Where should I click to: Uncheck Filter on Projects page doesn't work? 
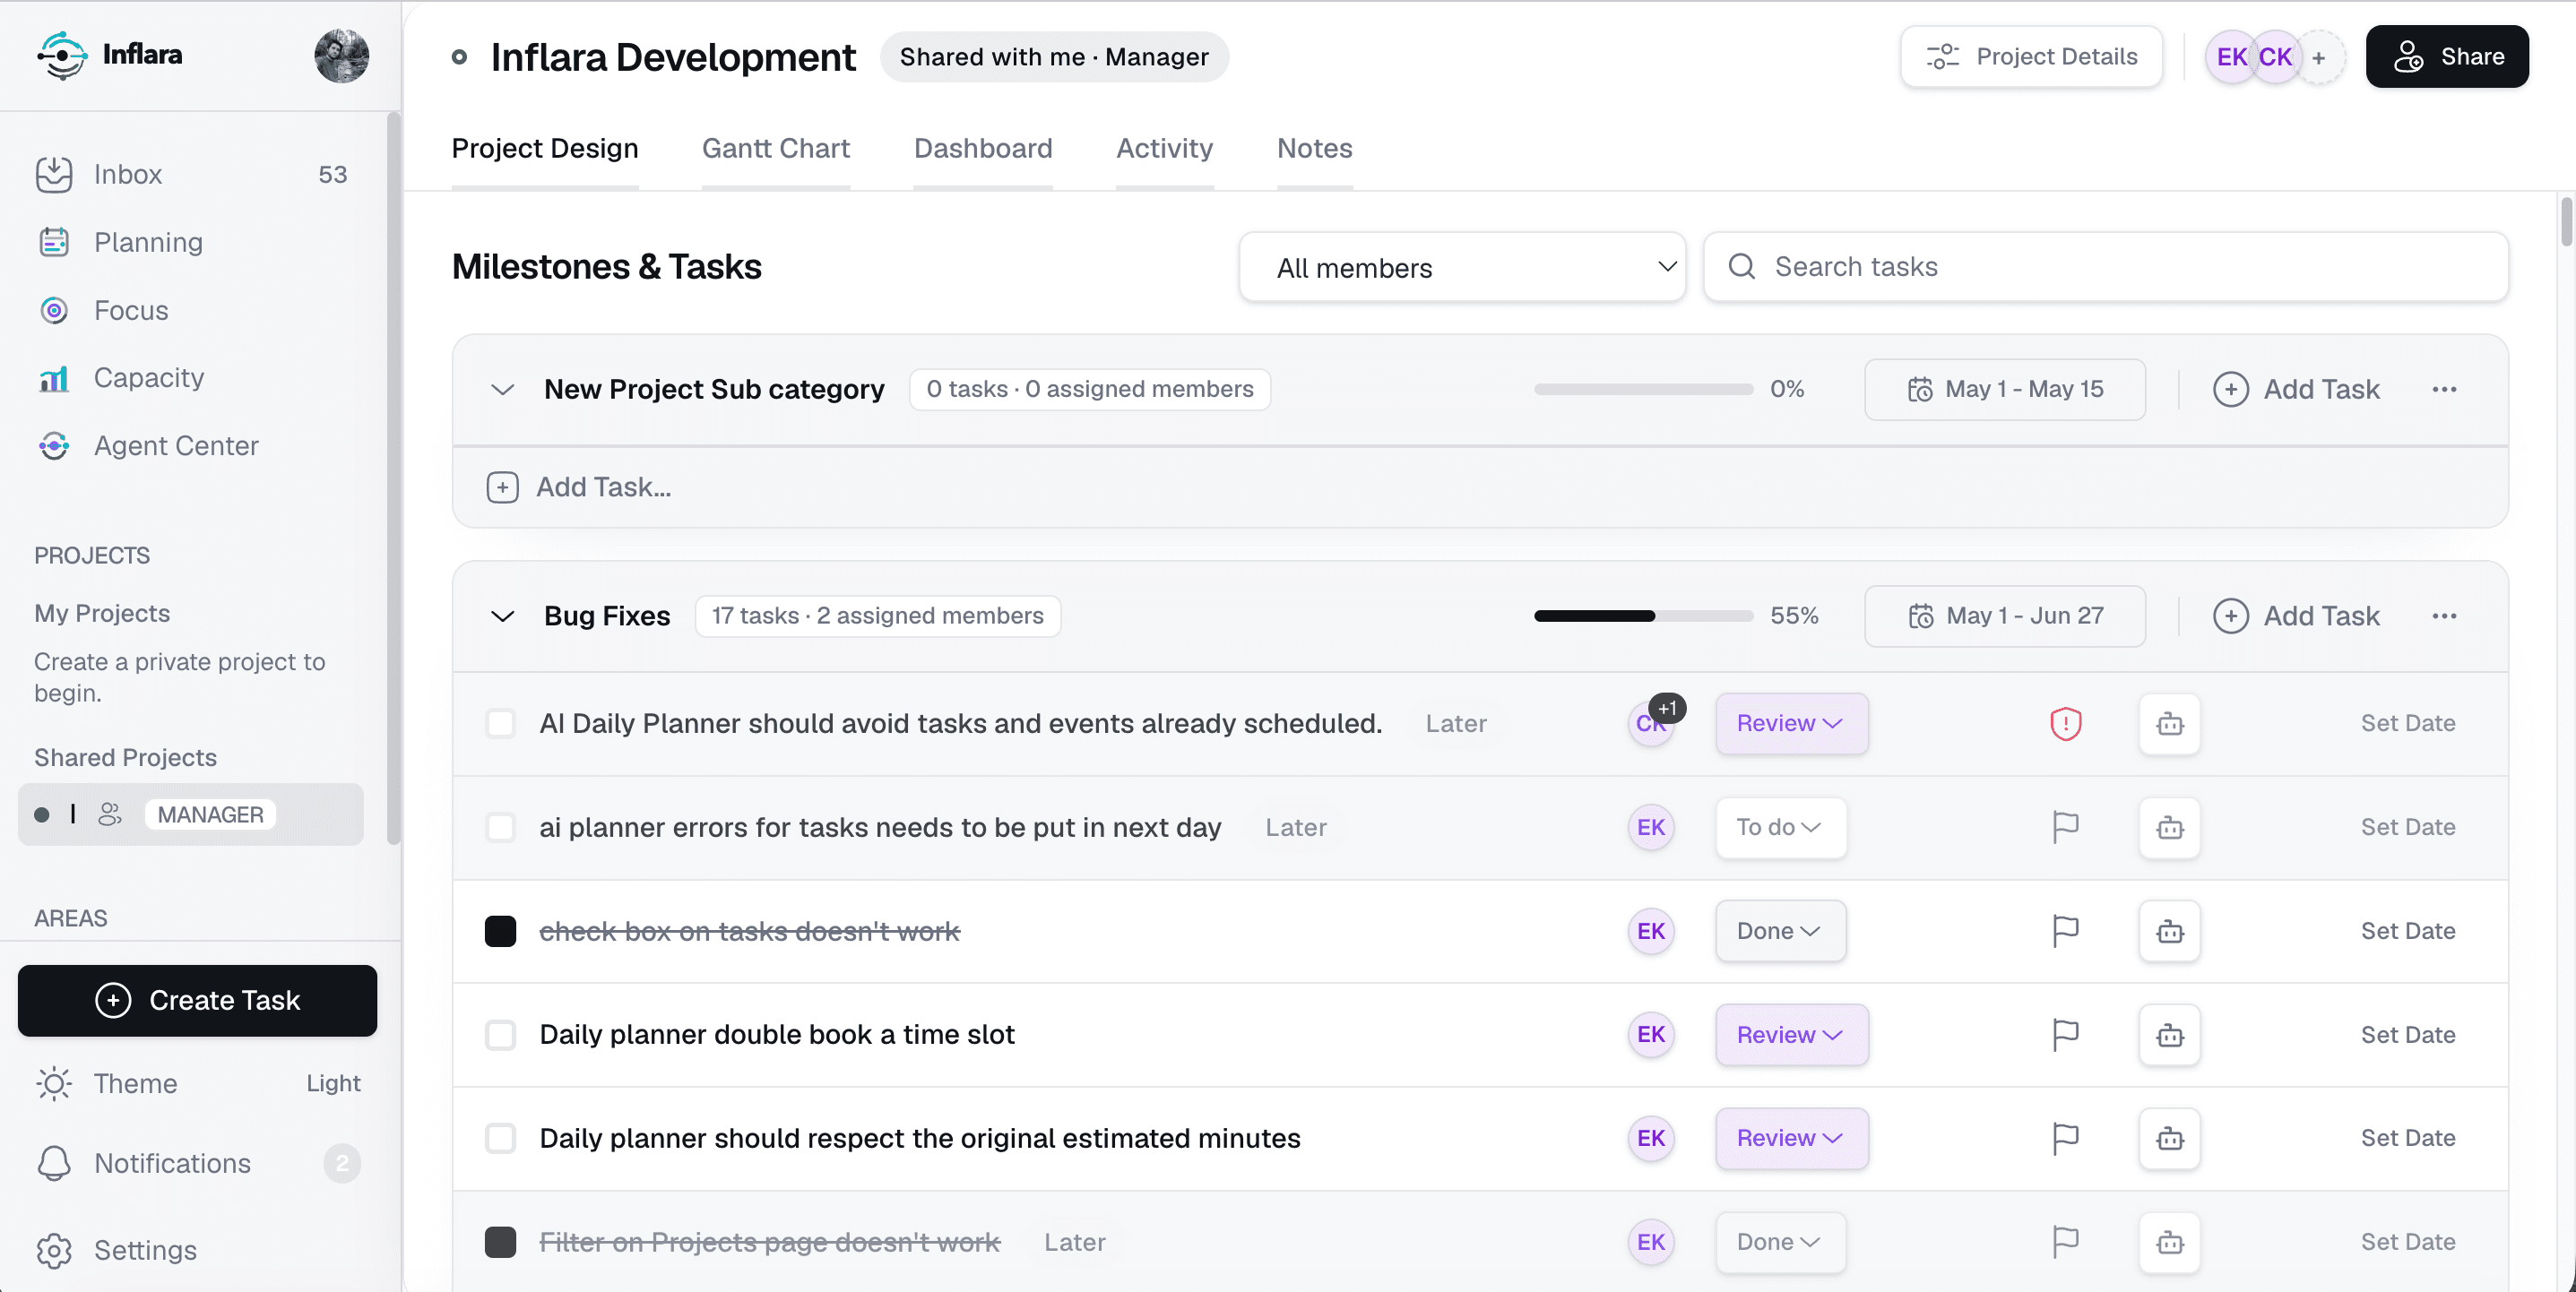click(x=500, y=1242)
